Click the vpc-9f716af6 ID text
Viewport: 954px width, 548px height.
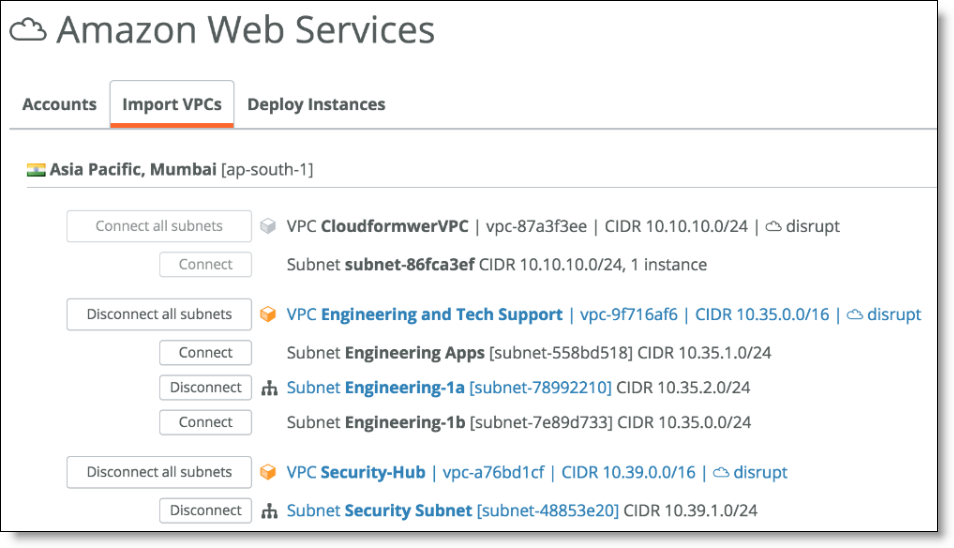click(628, 314)
